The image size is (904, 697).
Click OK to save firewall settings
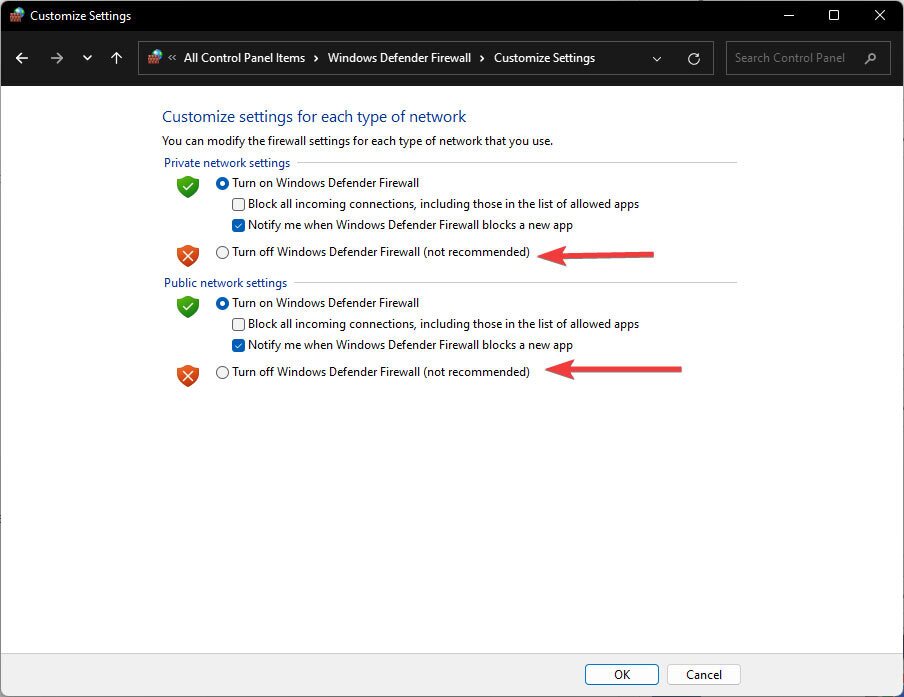(x=622, y=675)
